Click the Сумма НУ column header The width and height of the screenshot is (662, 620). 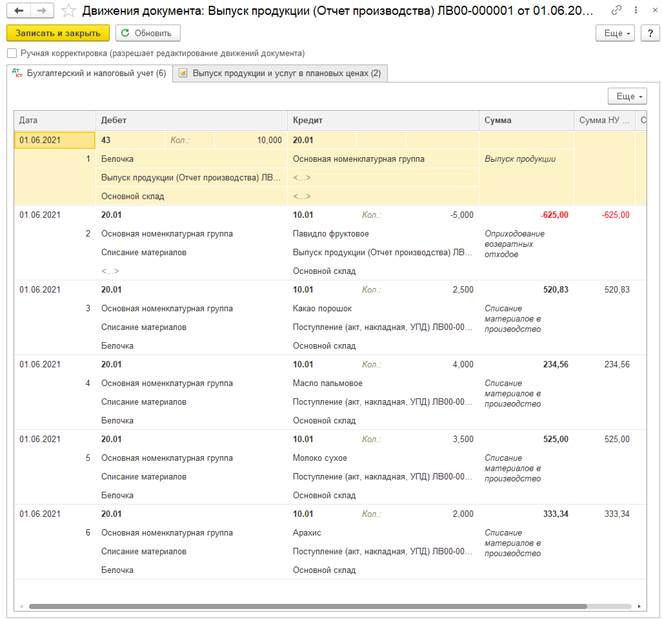click(x=605, y=121)
